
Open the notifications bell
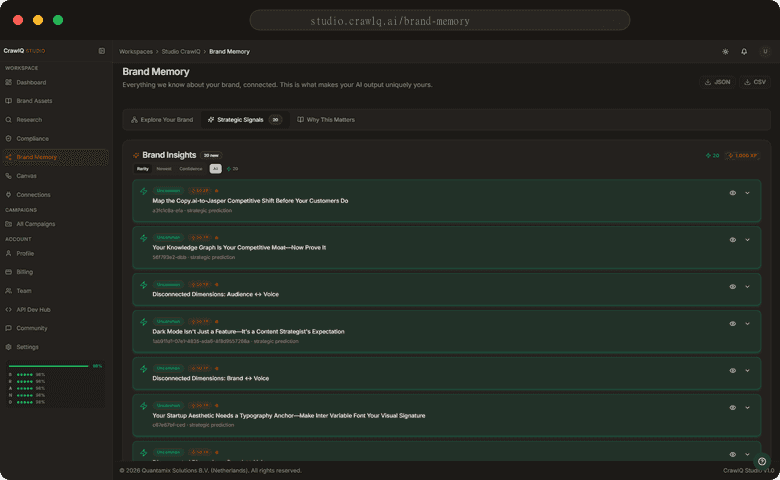(x=744, y=52)
